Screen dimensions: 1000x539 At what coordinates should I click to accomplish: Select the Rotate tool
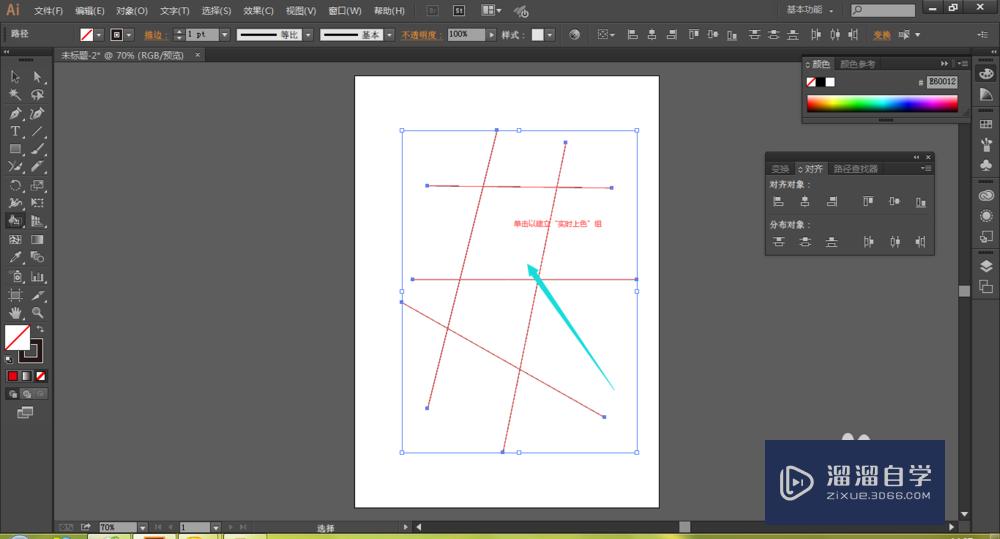coord(15,186)
